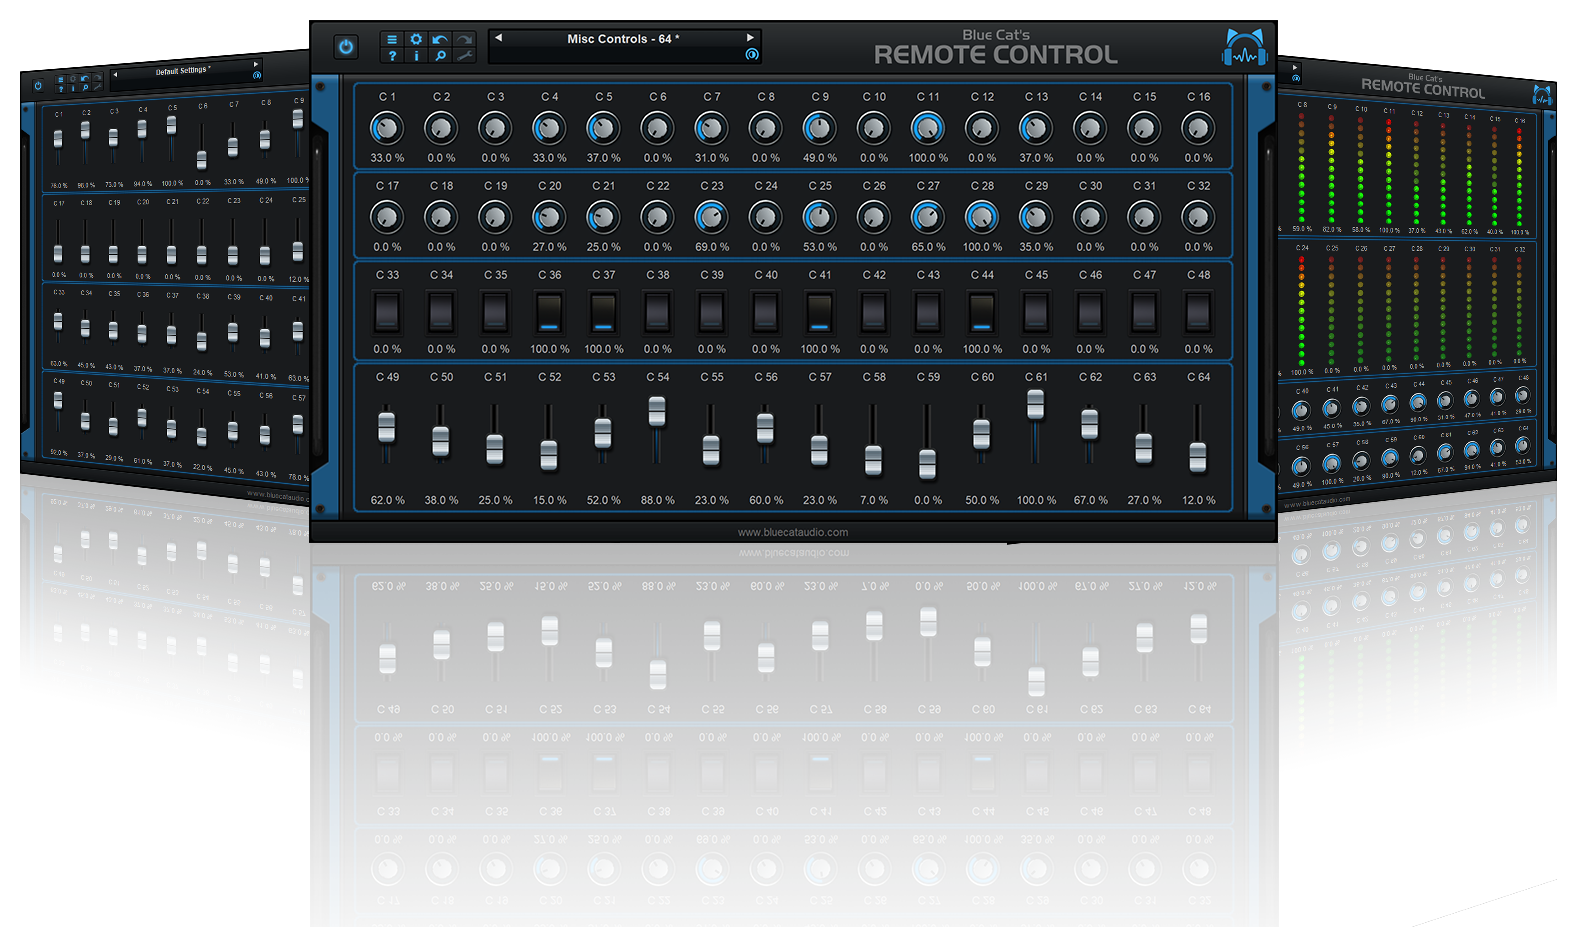Enable the C 46 switch
1577x927 pixels.
pyautogui.click(x=1090, y=312)
